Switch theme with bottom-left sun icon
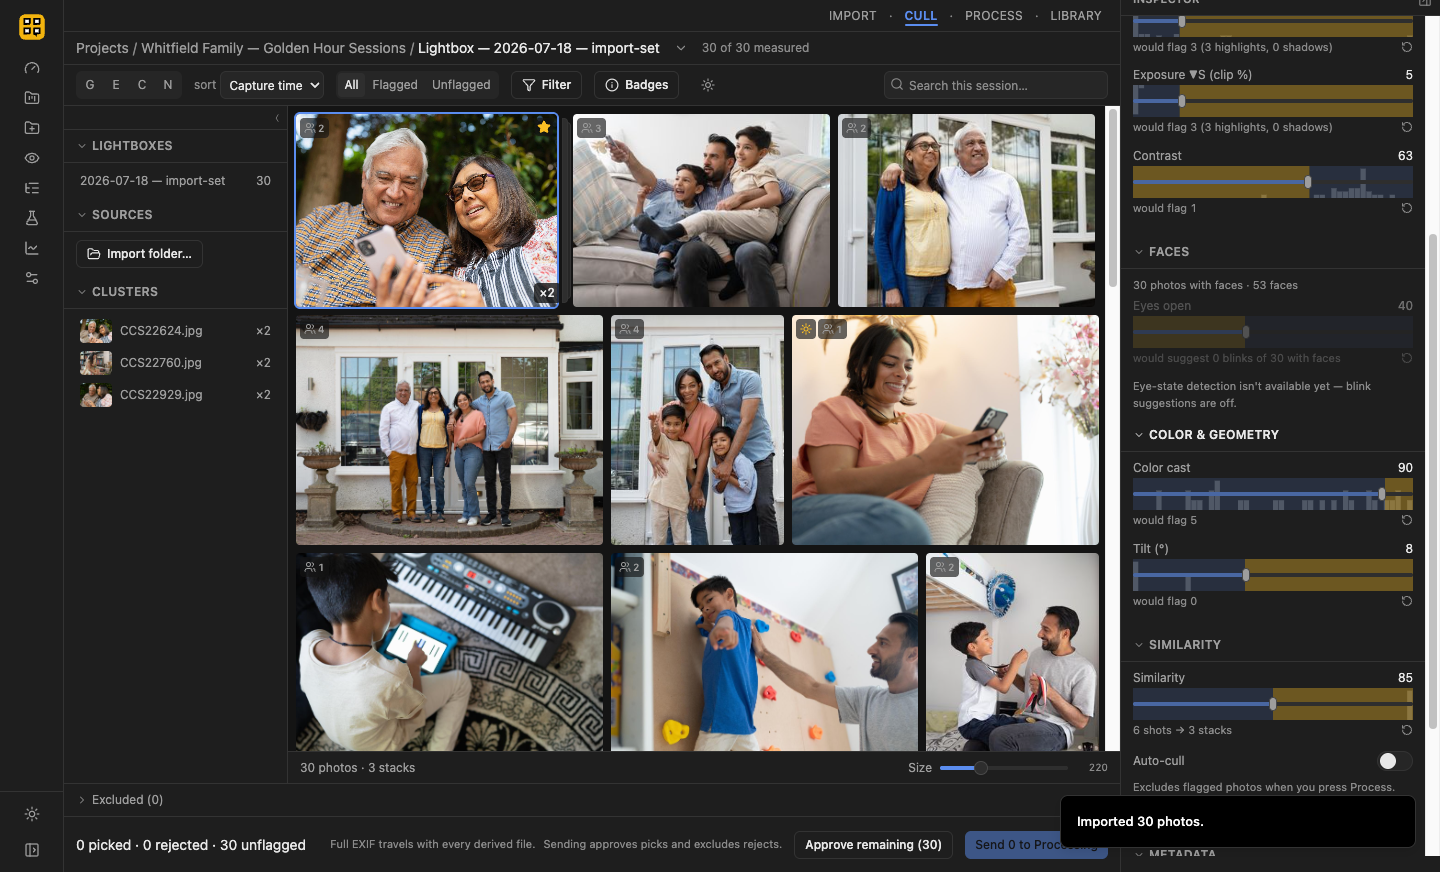The height and width of the screenshot is (872, 1440). pos(32,814)
